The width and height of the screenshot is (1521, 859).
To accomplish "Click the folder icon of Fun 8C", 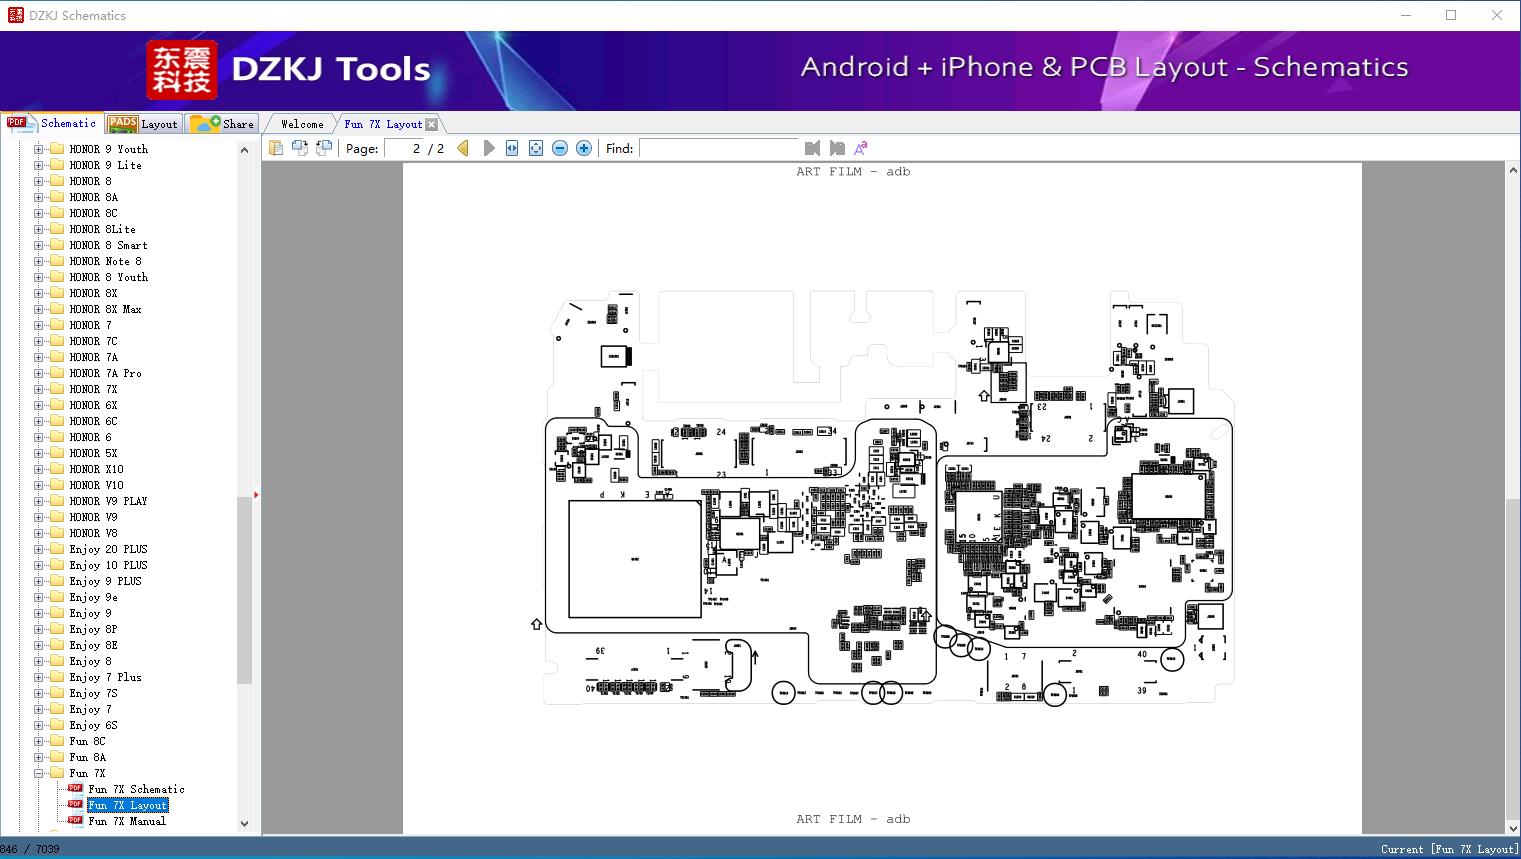I will [x=57, y=741].
